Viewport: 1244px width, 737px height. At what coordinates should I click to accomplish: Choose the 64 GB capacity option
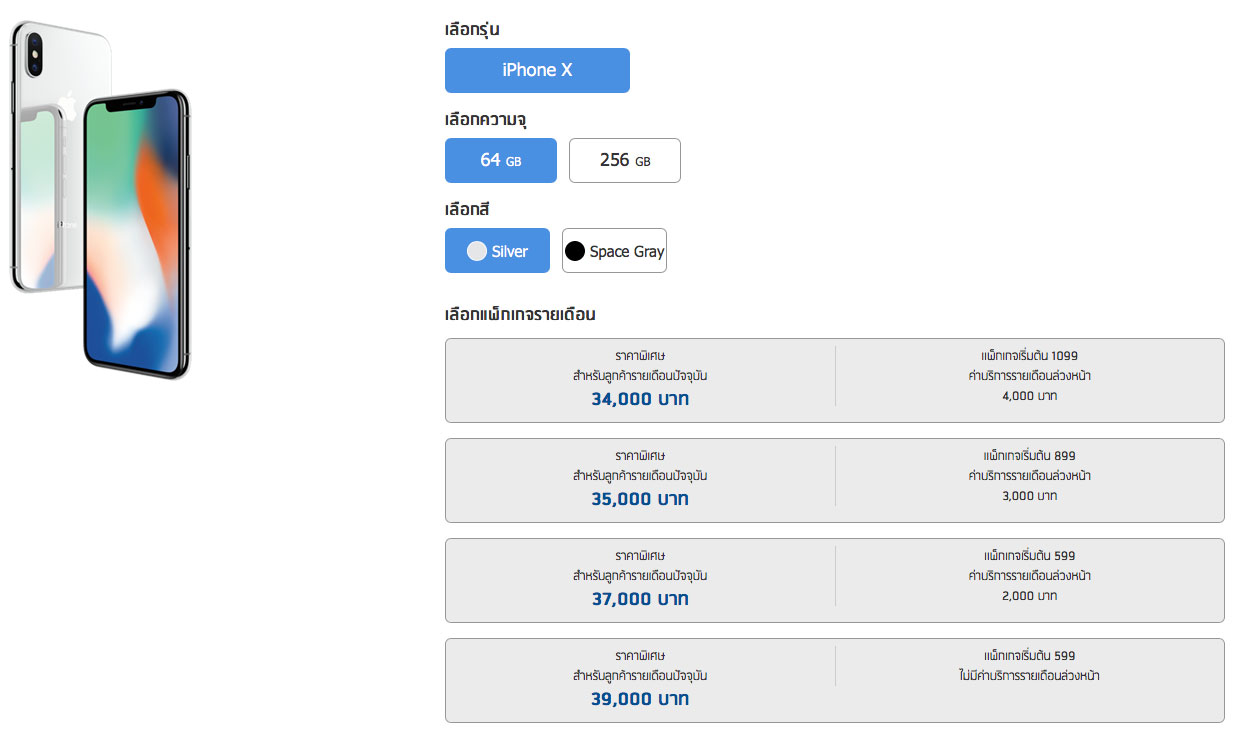coord(501,160)
